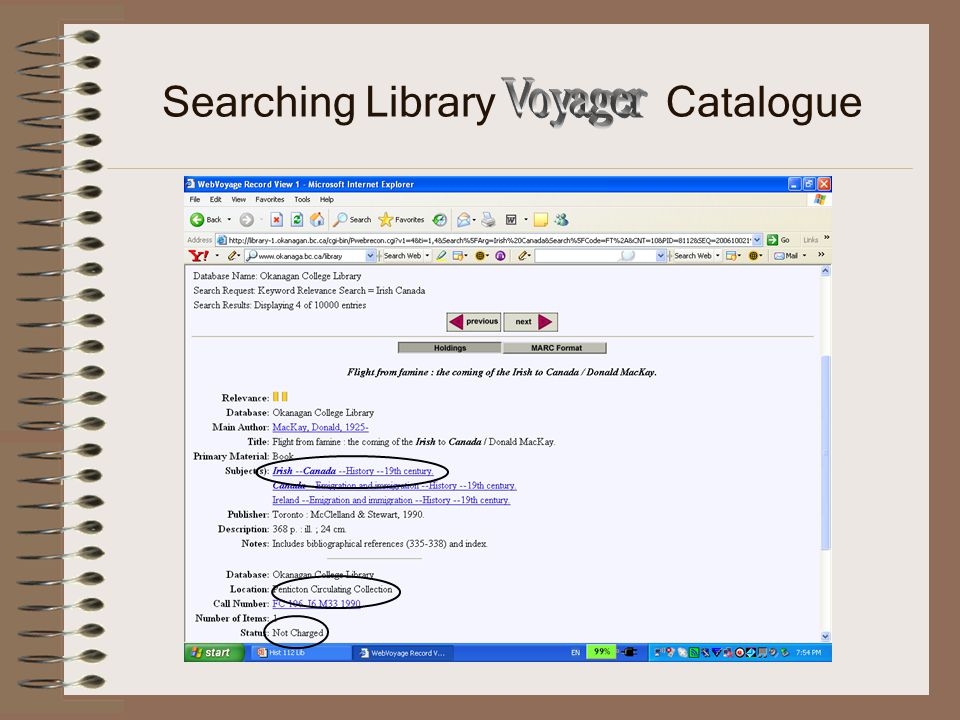960x720 pixels.
Task: Expand the second Search Web dropdown arrow
Action: click(718, 256)
